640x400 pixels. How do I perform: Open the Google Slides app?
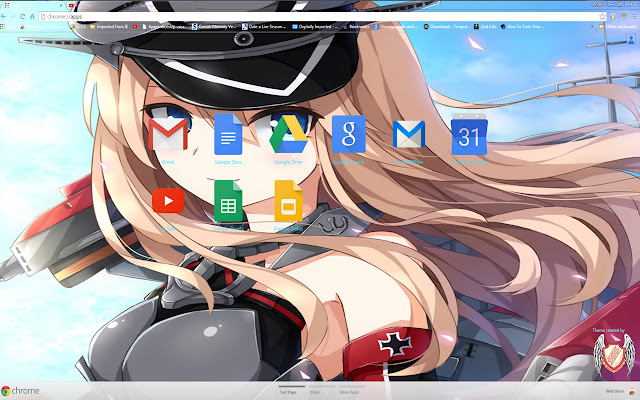[288, 200]
